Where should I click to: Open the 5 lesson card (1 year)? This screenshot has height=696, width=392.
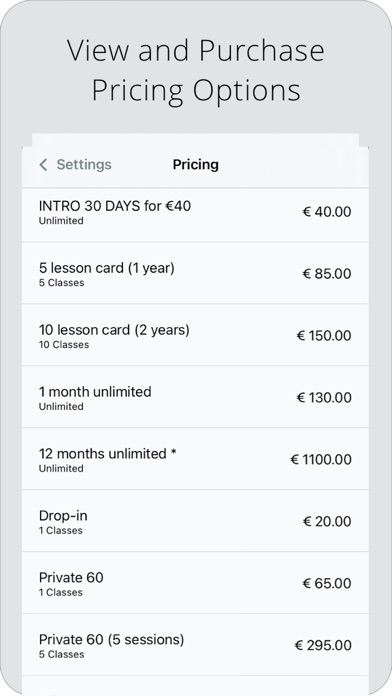tap(195, 273)
